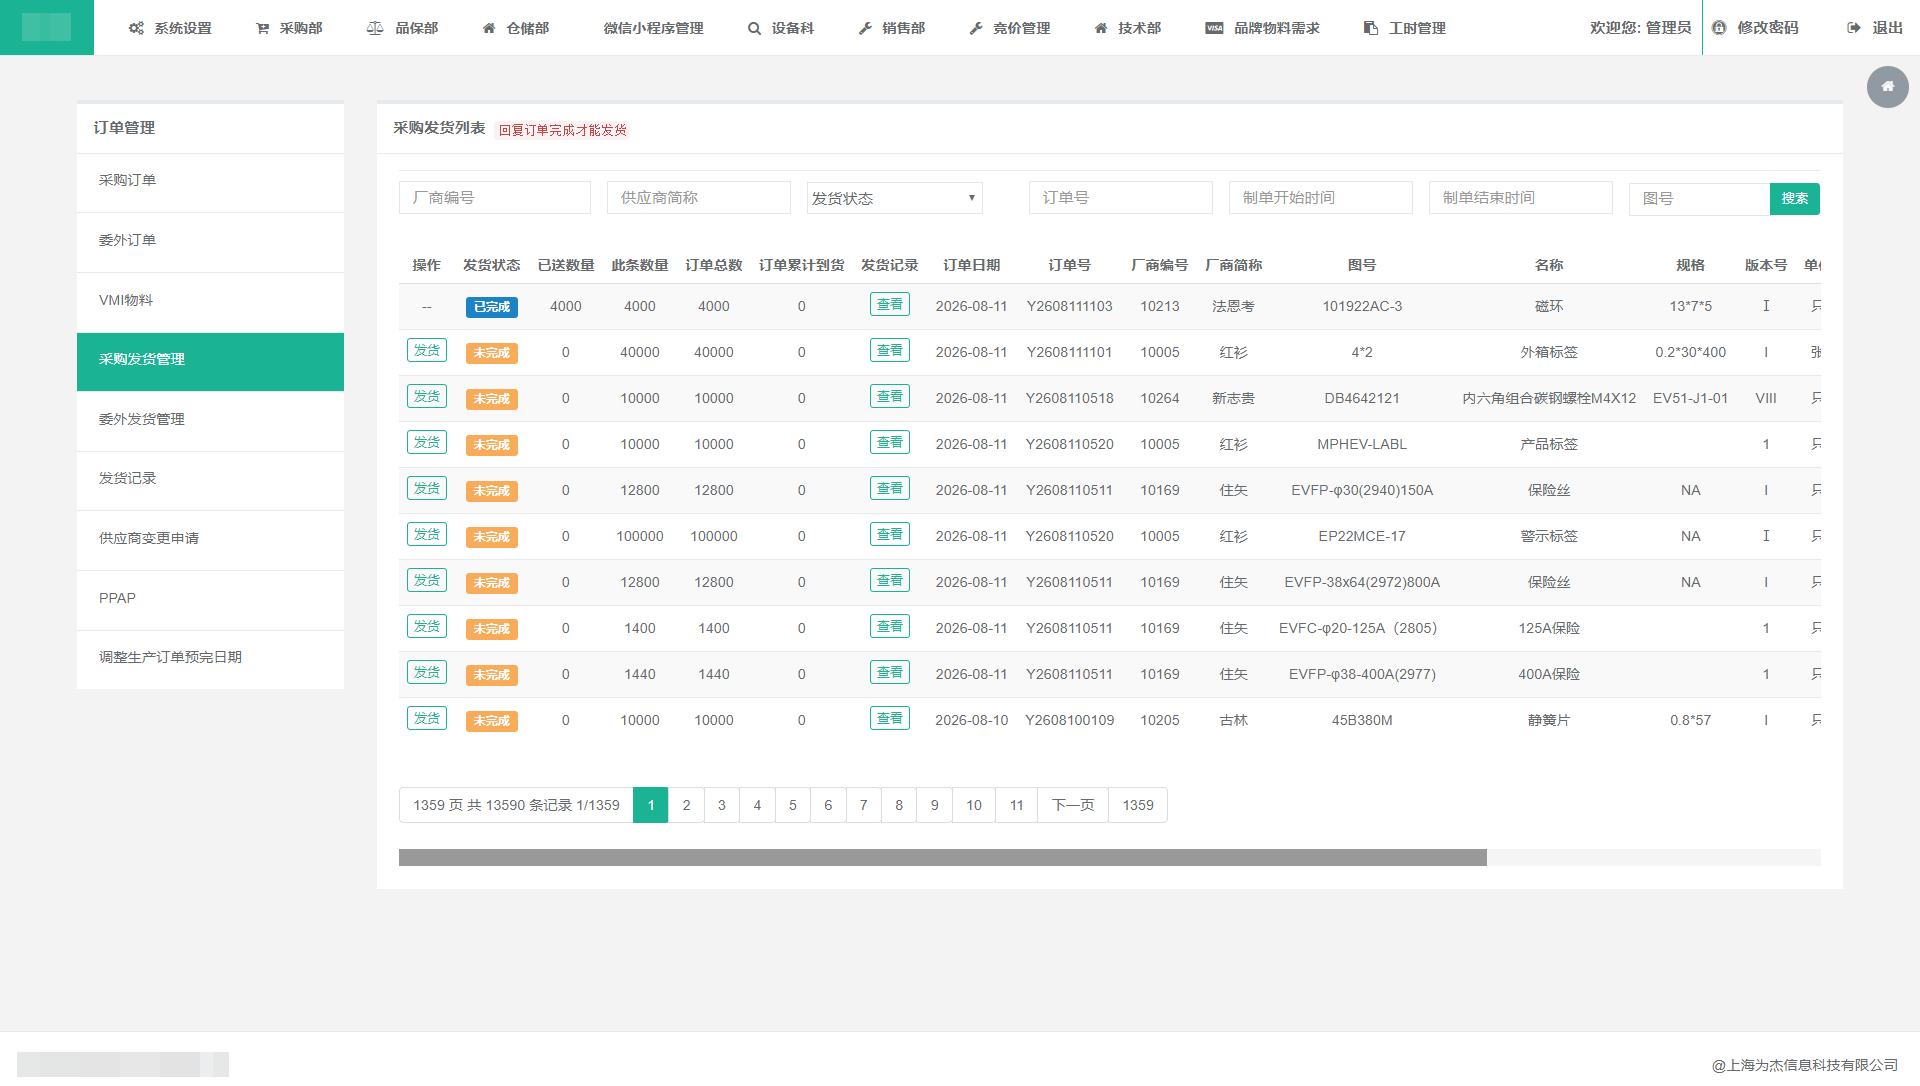The image size is (1920, 1086).
Task: Focus the 制单结束时间 field
Action: (1521, 198)
